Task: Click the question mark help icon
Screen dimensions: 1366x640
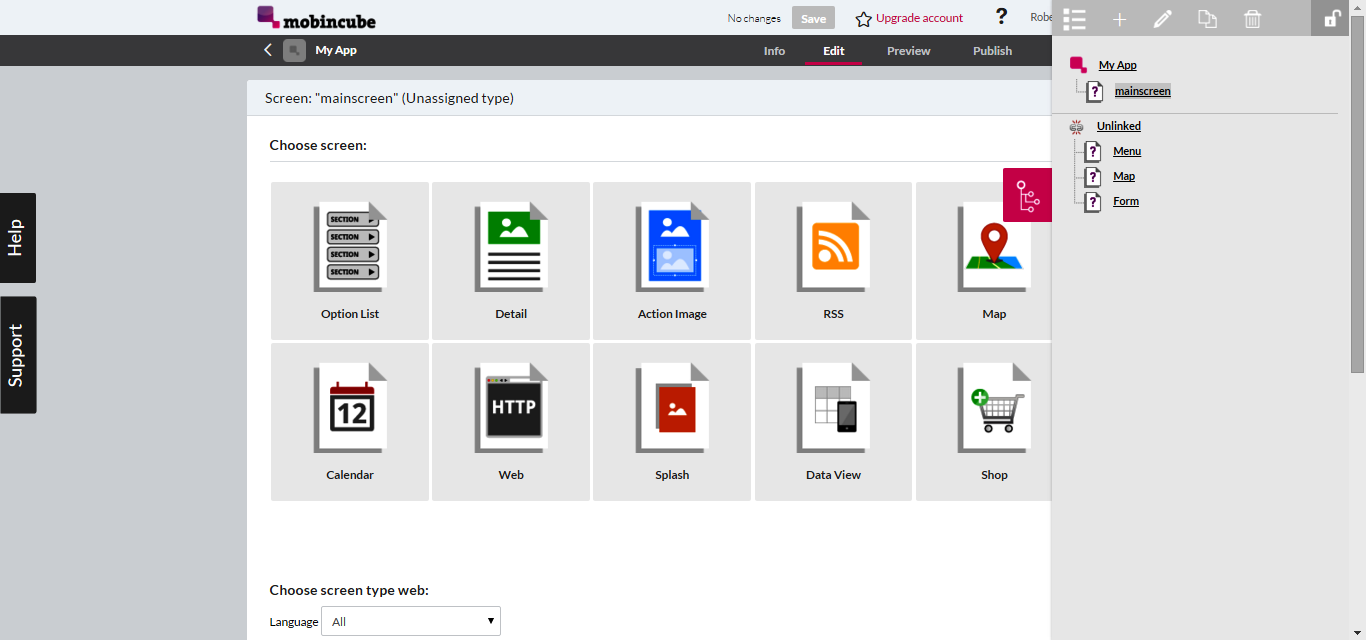Action: [1001, 17]
